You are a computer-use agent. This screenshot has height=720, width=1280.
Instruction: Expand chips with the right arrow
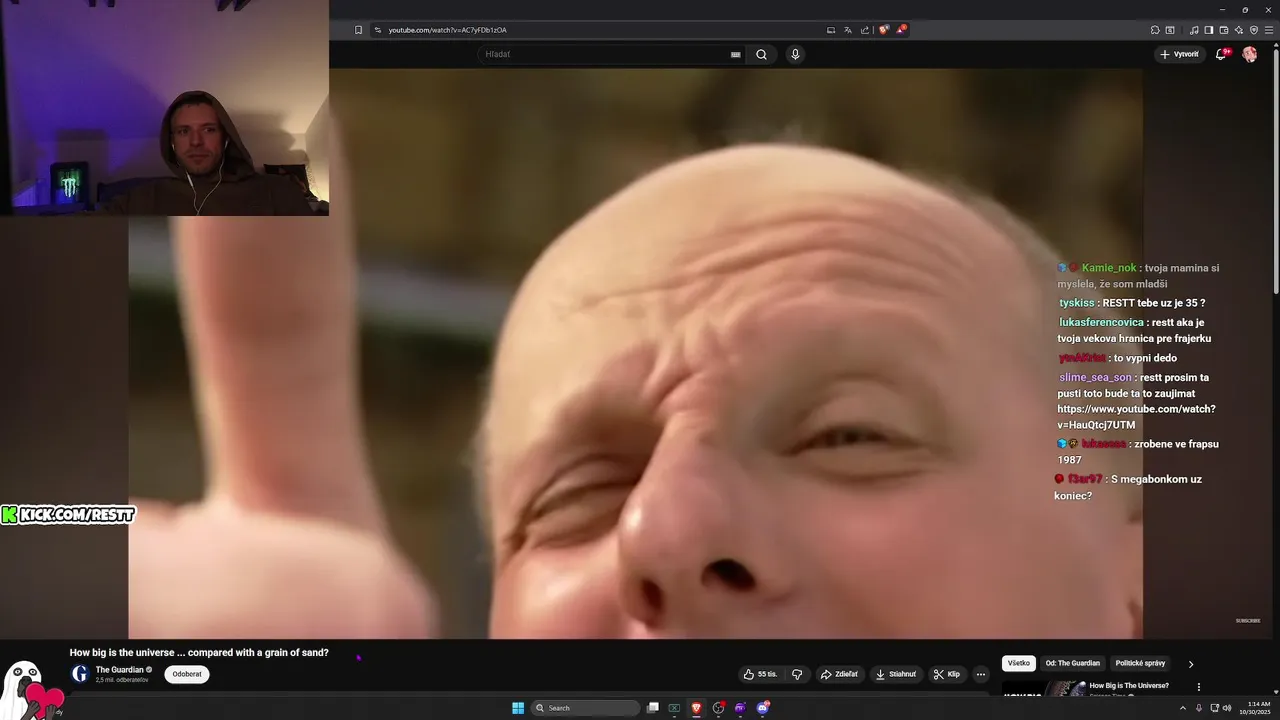[x=1190, y=664]
